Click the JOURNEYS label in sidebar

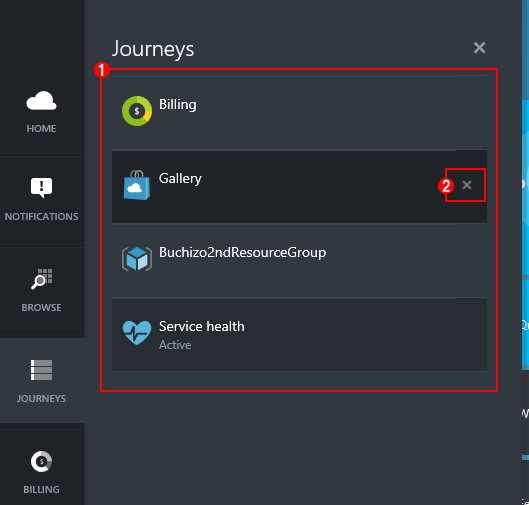41,398
